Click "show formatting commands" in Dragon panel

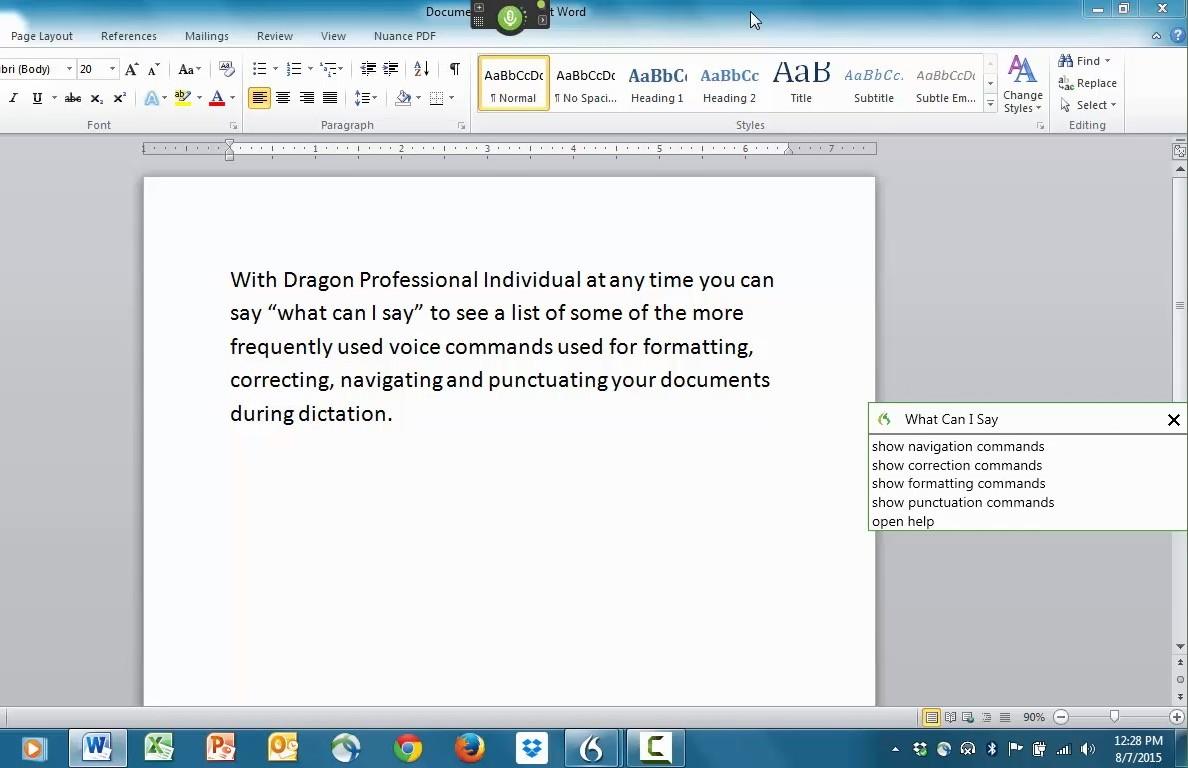958,484
